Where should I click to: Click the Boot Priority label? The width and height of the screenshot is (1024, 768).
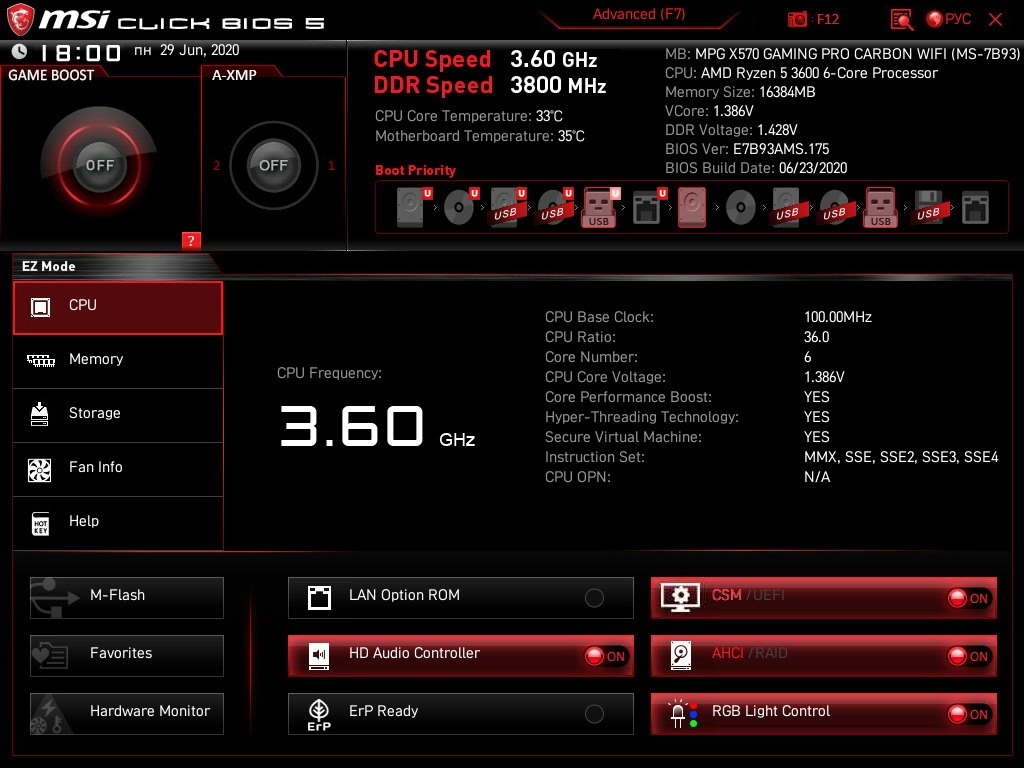pyautogui.click(x=415, y=170)
